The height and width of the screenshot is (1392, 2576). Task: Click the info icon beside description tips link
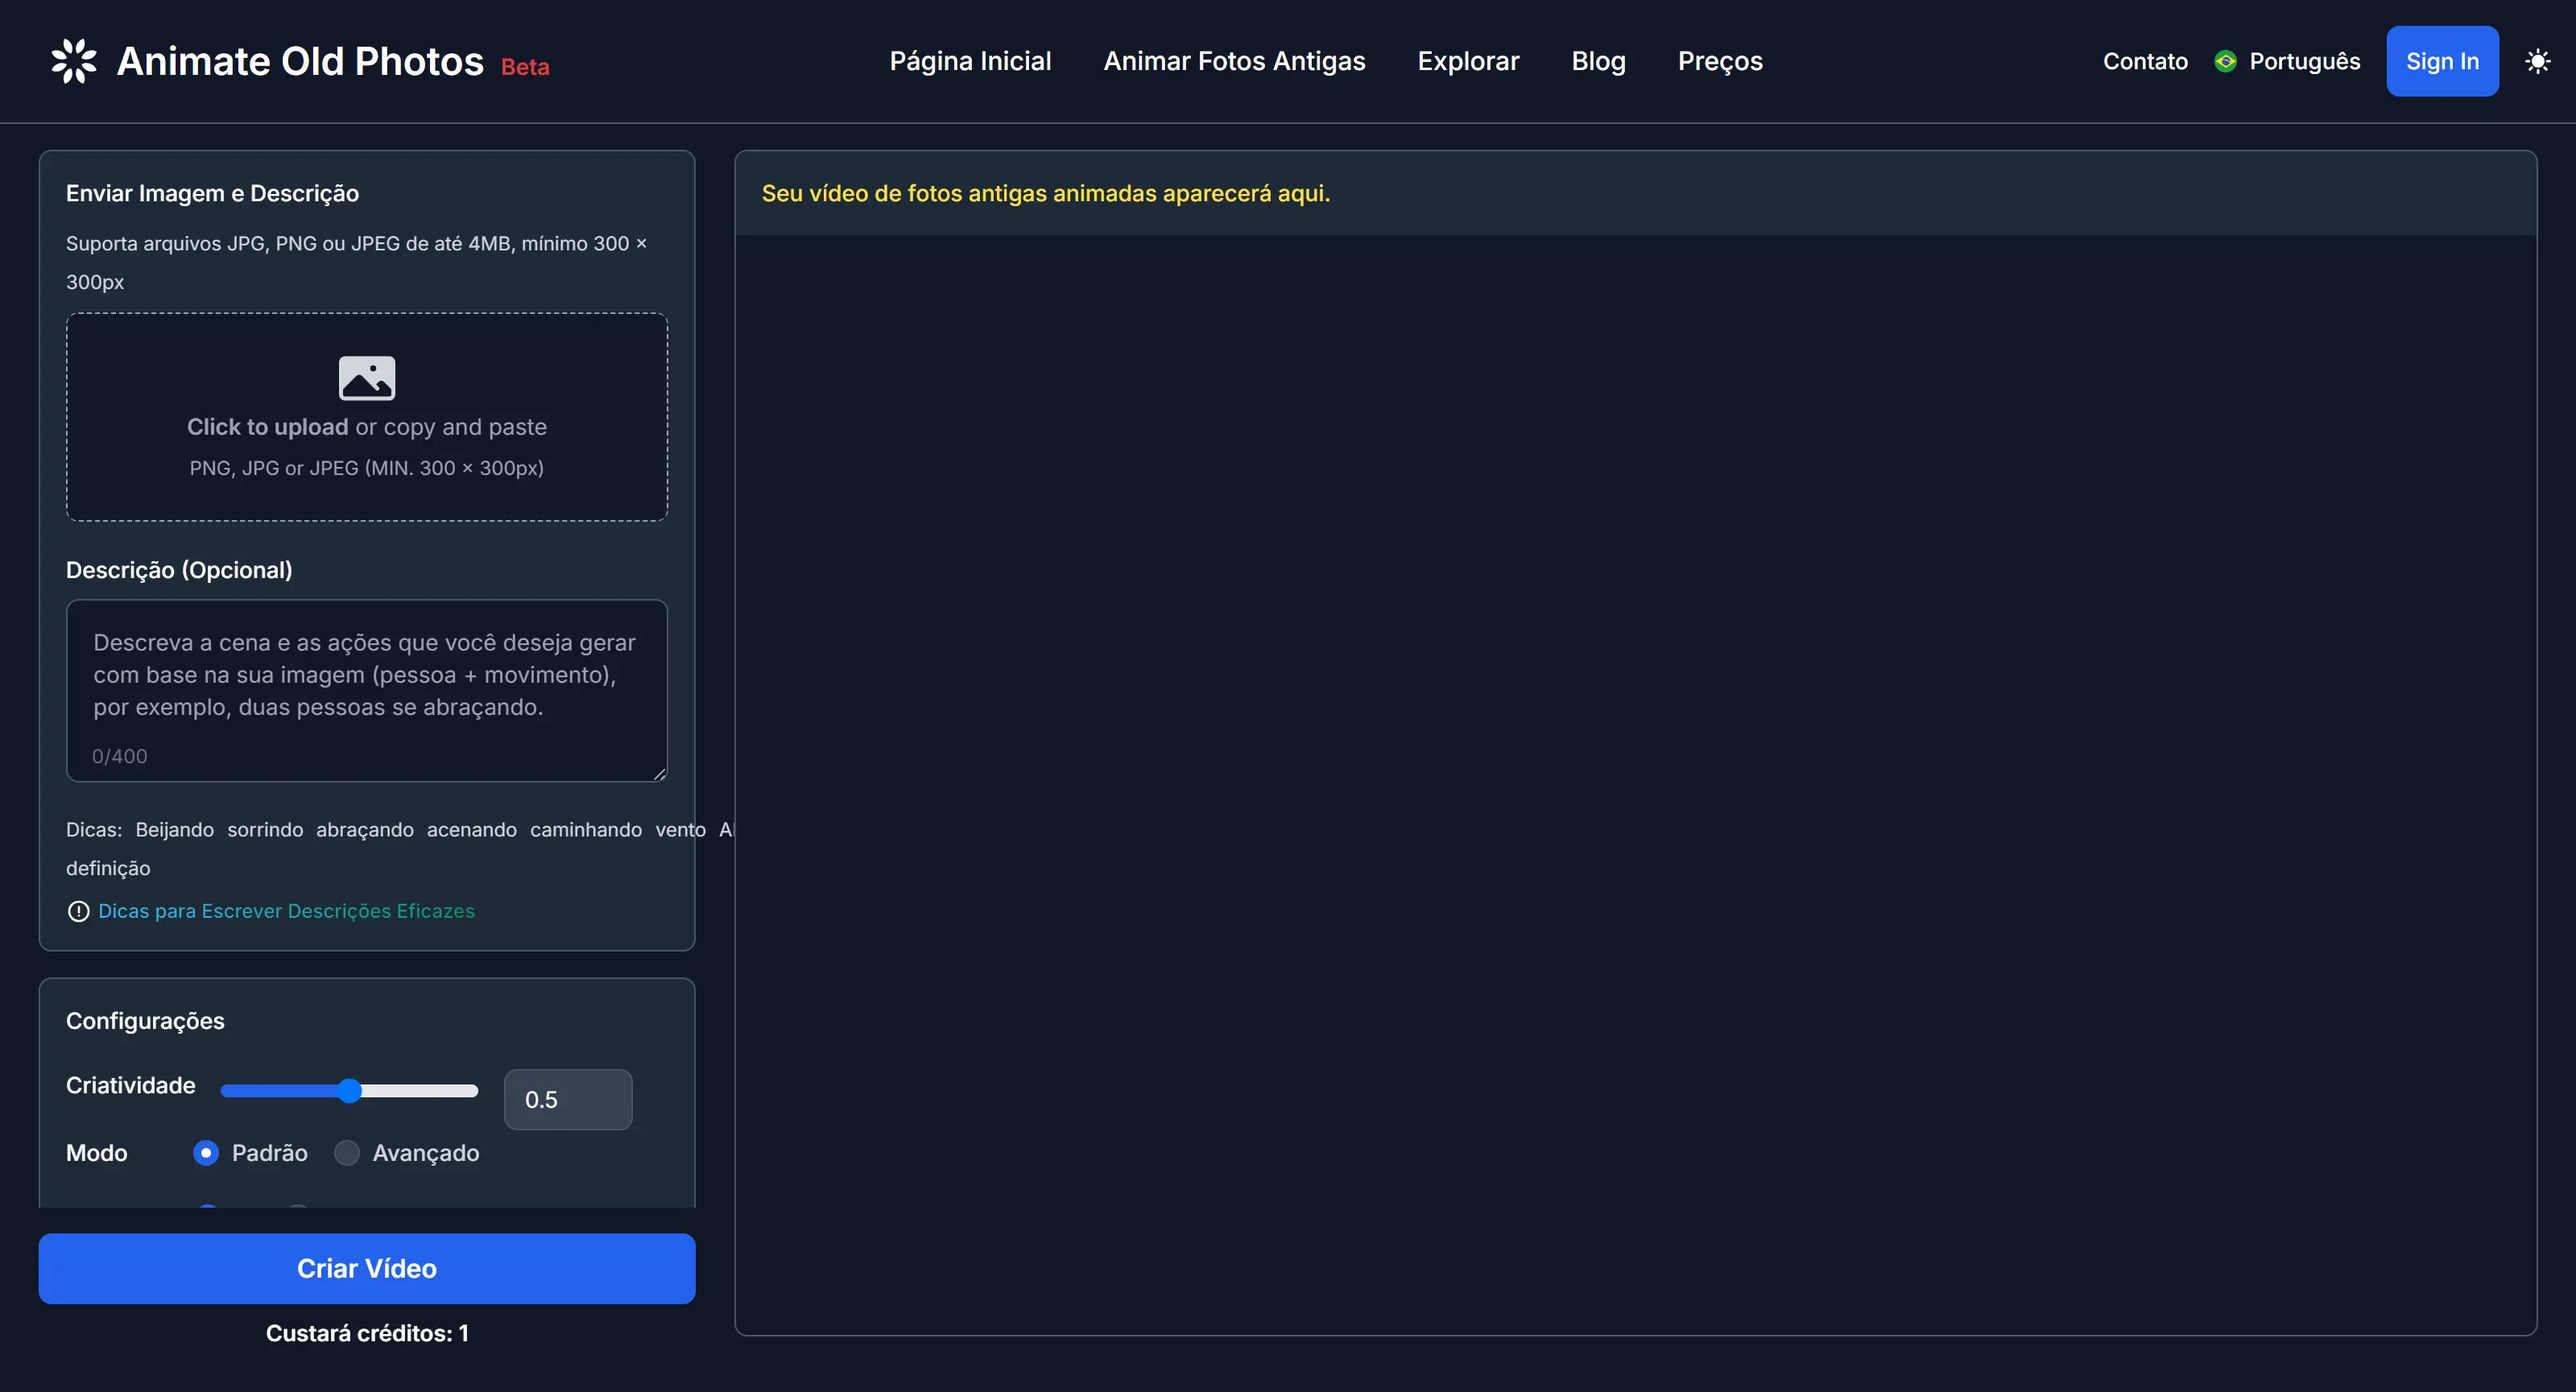[78, 911]
